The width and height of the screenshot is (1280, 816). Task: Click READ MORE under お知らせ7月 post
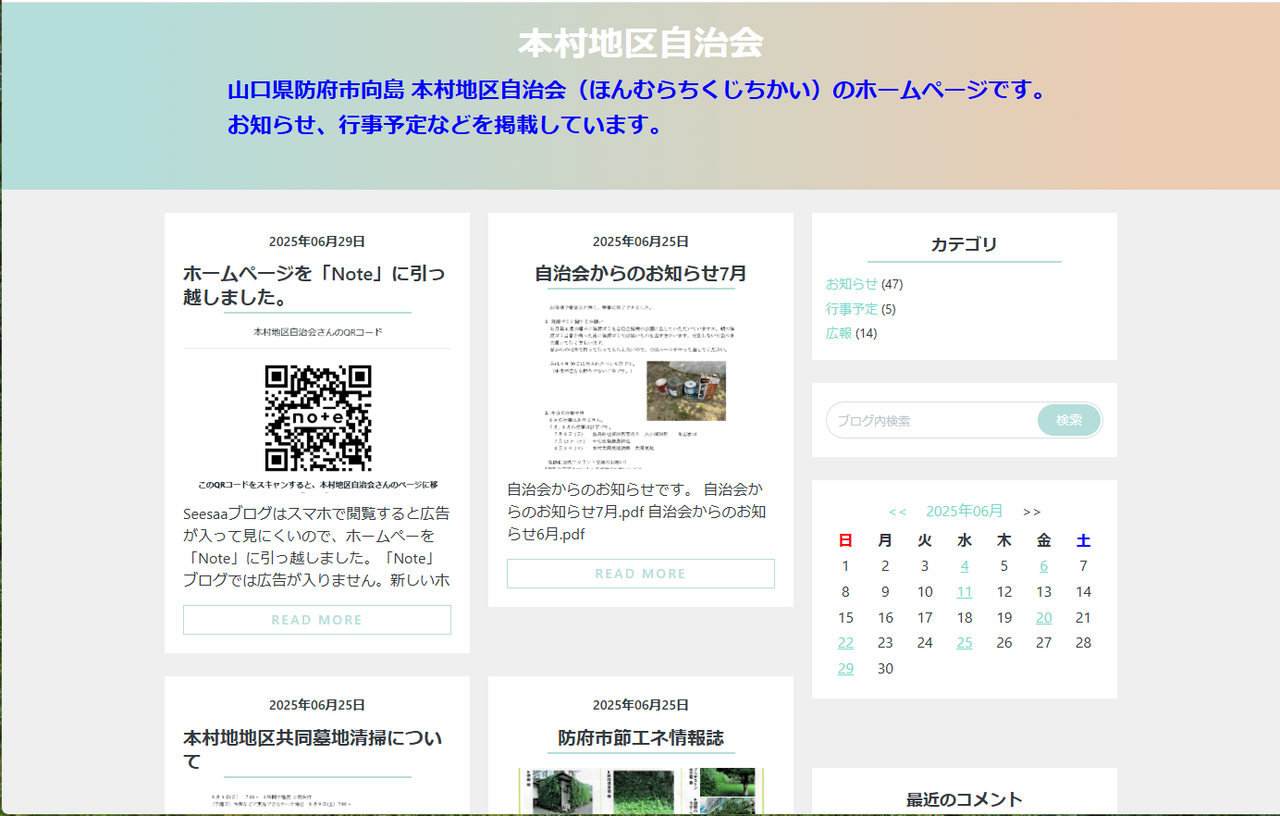pyautogui.click(x=640, y=574)
